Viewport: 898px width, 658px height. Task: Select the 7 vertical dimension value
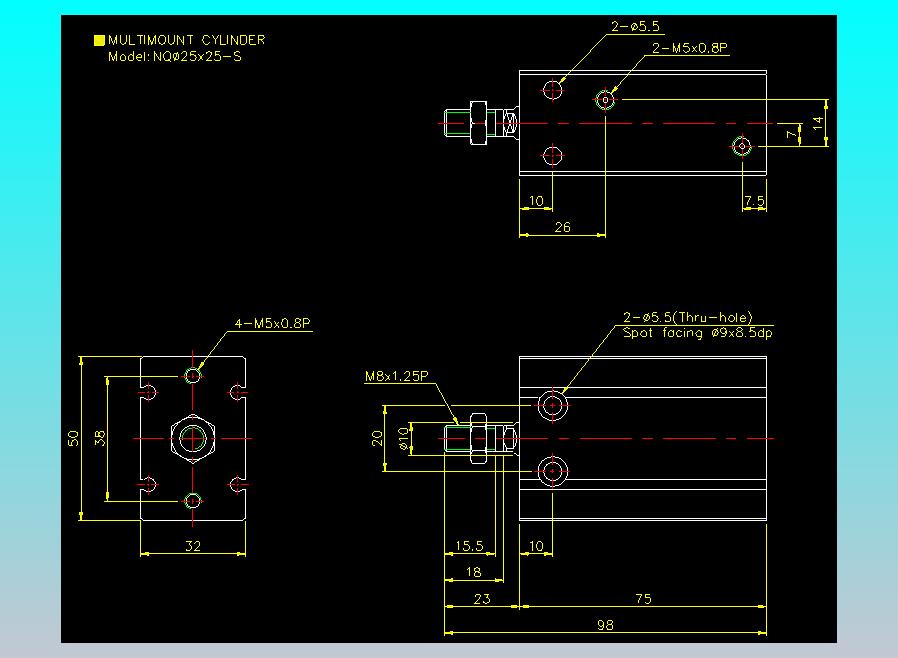[791, 135]
